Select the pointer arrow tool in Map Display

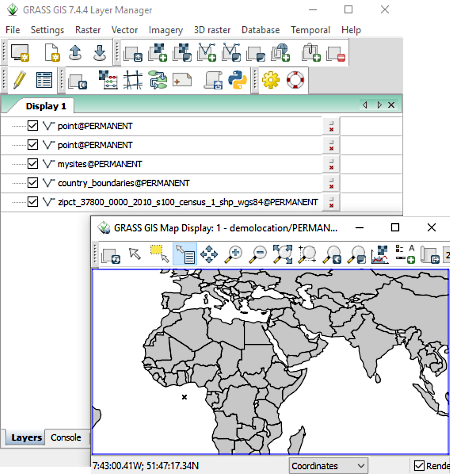(135, 253)
